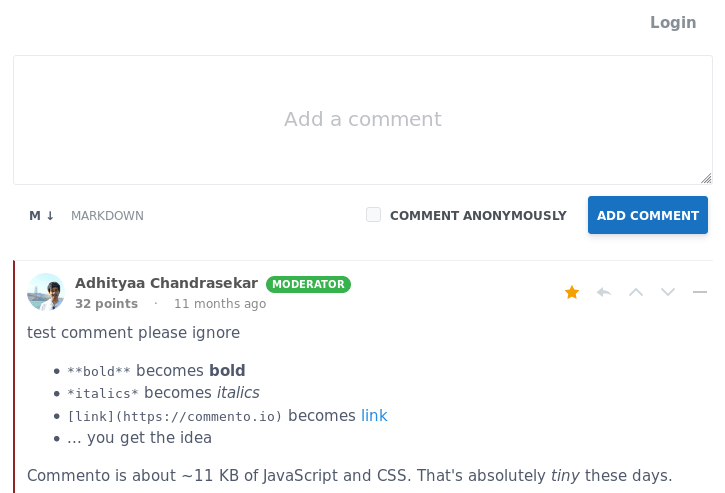Tick the comment anonymously checkbox
Image resolution: width=725 pixels, height=493 pixels.
click(x=373, y=215)
